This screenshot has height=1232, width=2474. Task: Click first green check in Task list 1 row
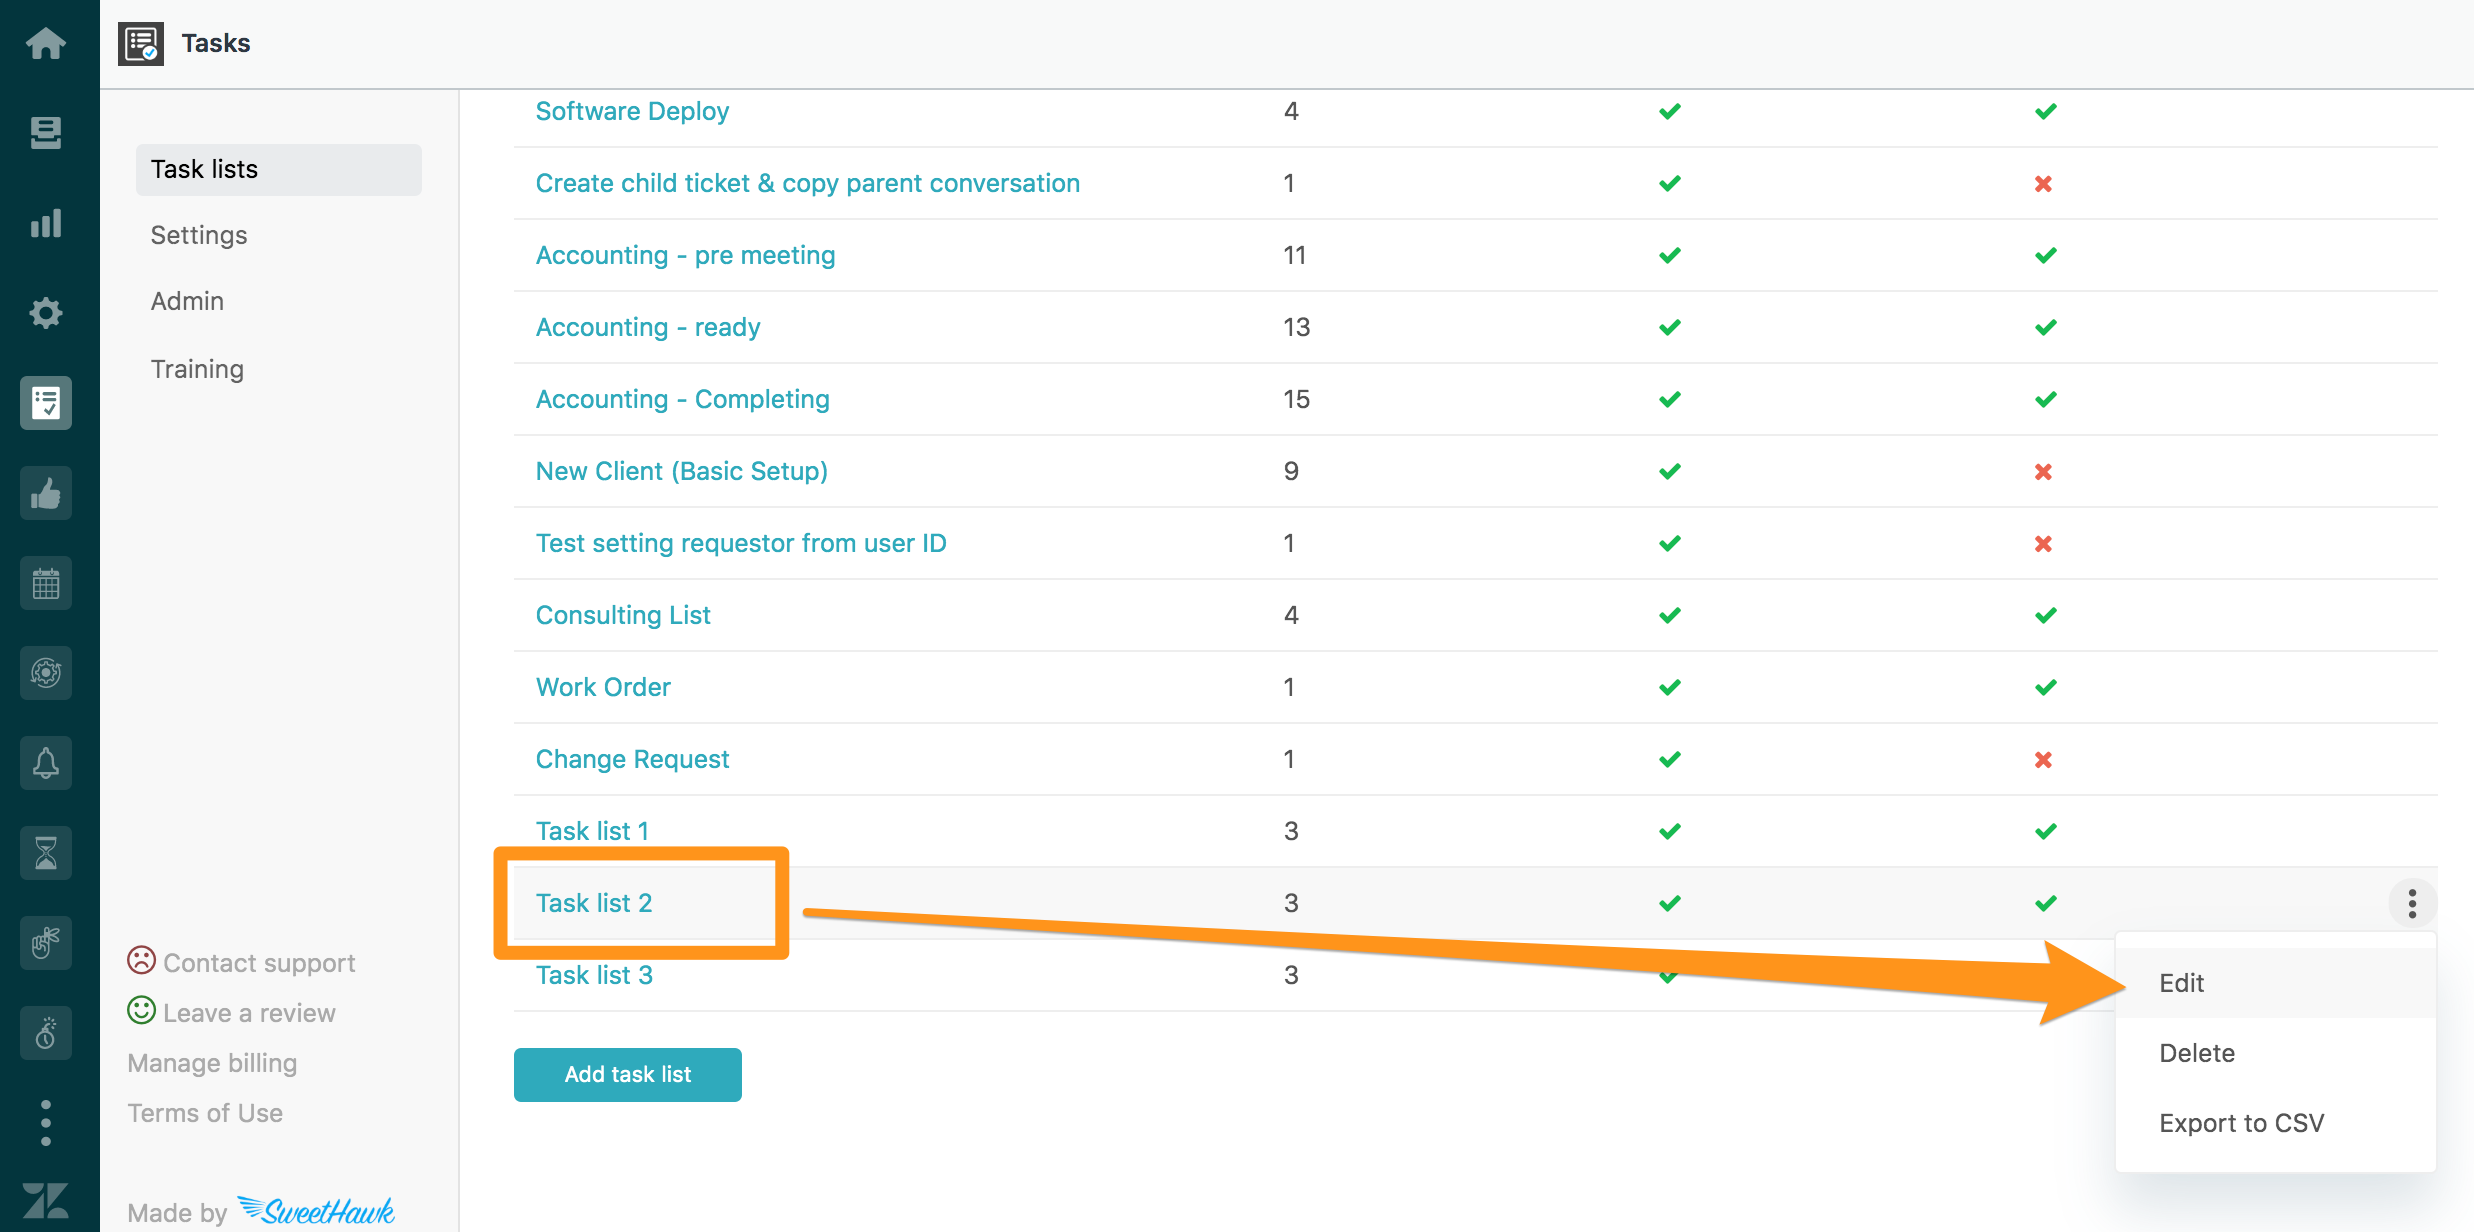(1670, 831)
